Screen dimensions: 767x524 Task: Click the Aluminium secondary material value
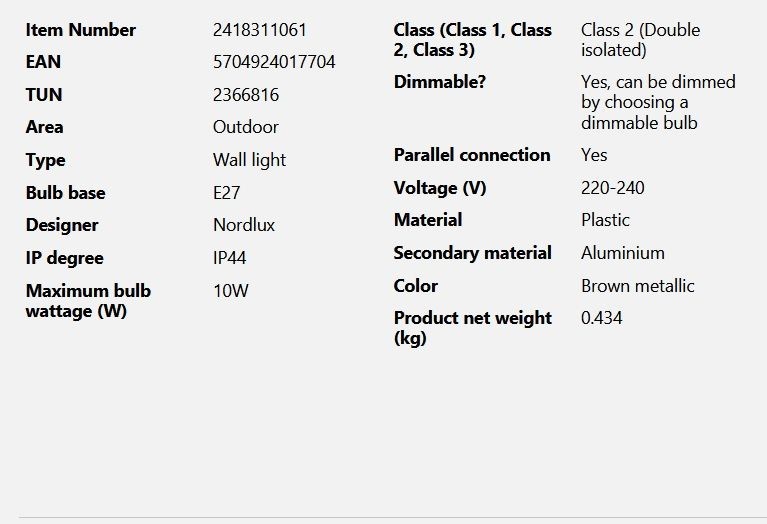click(x=623, y=253)
